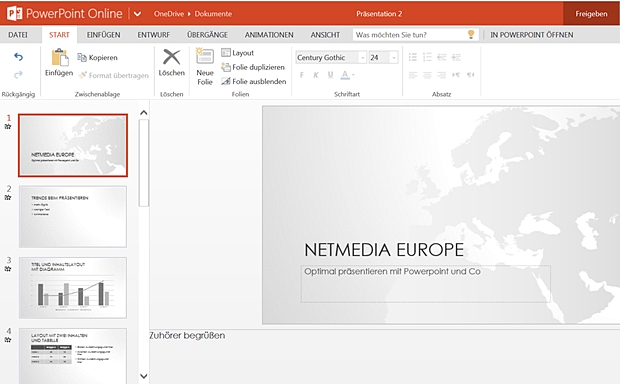Viewport: 620px width, 384px height.
Task: Expand the font size dropdown arrow
Action: coord(394,58)
